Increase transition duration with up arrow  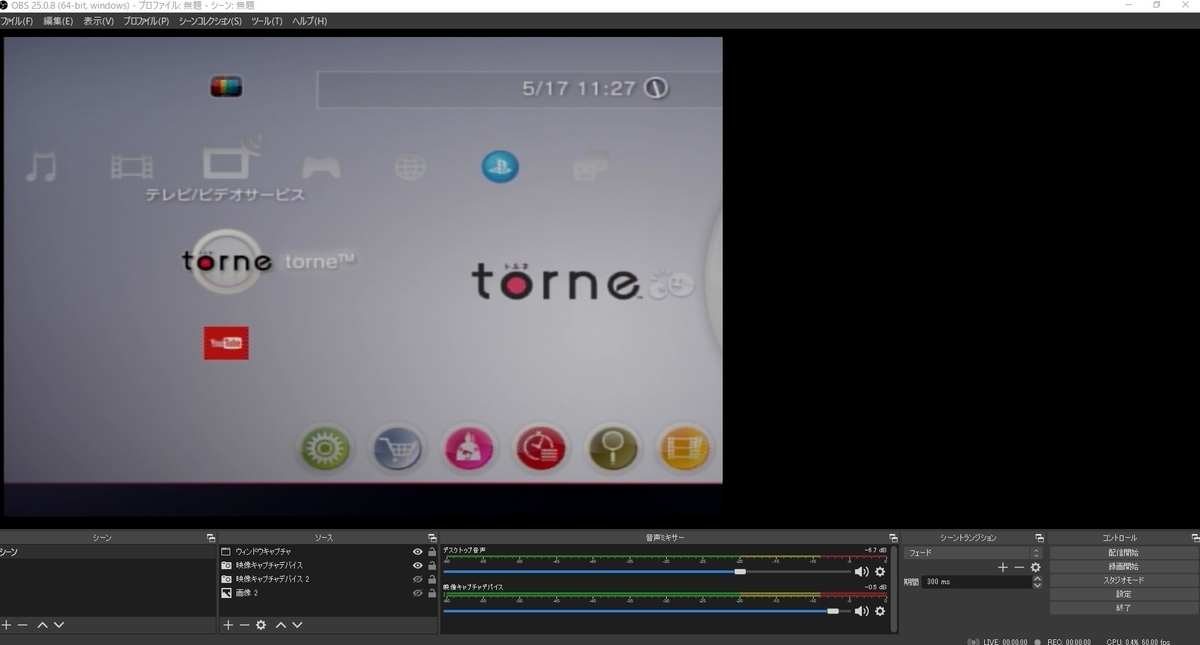(1037, 578)
